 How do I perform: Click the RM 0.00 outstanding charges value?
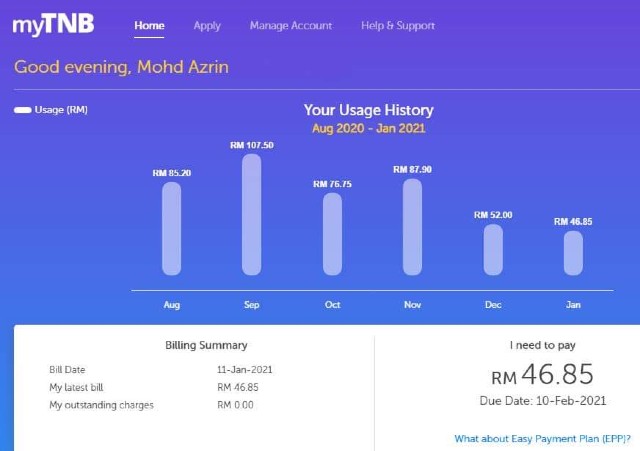tap(235, 405)
